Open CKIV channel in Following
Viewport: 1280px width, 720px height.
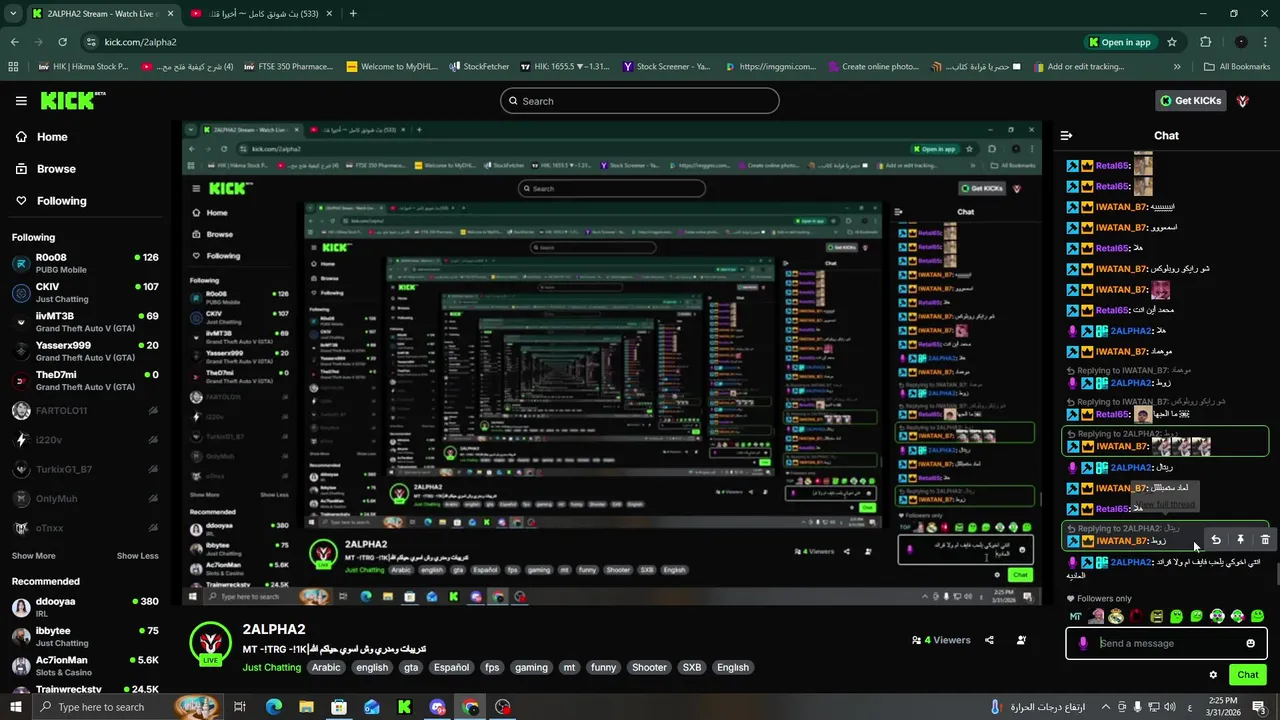[x=84, y=292]
